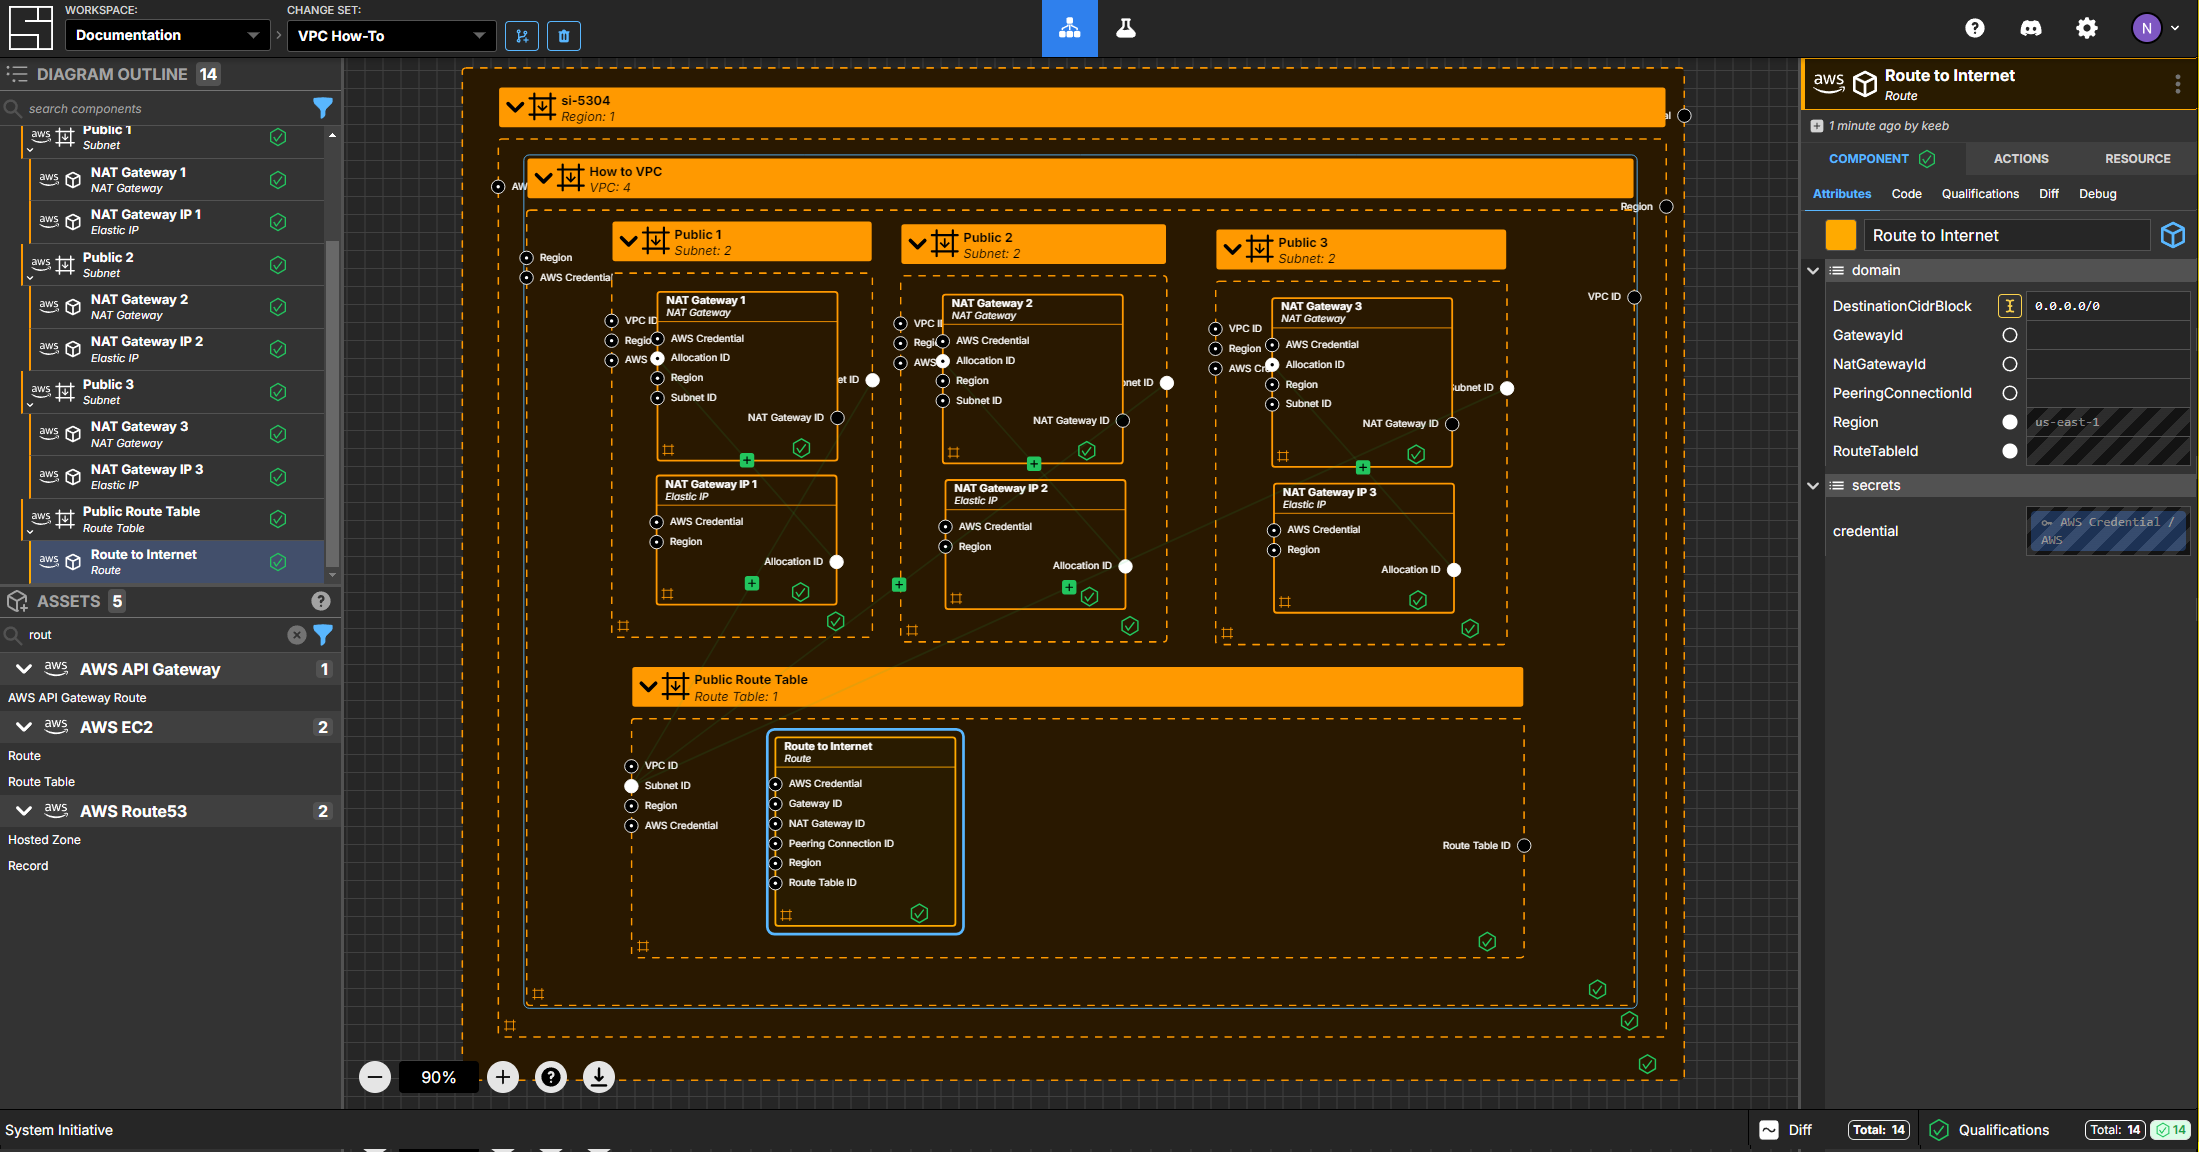
Task: Click the download diagram icon
Action: click(599, 1076)
